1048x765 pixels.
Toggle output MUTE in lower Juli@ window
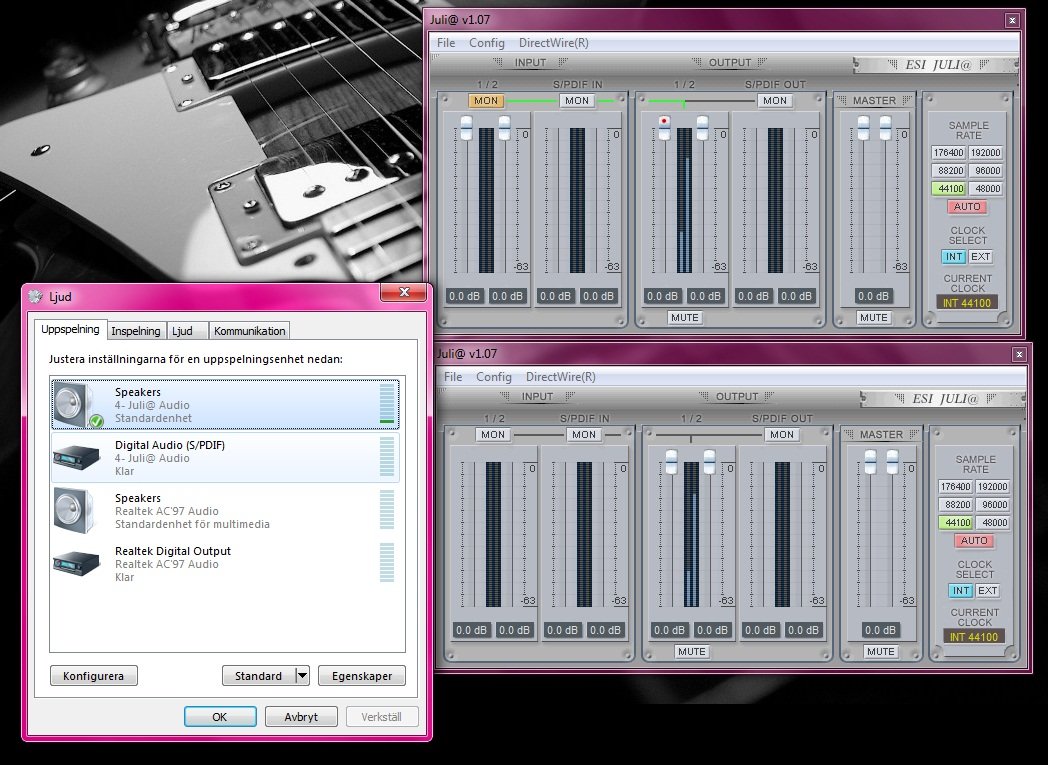691,651
